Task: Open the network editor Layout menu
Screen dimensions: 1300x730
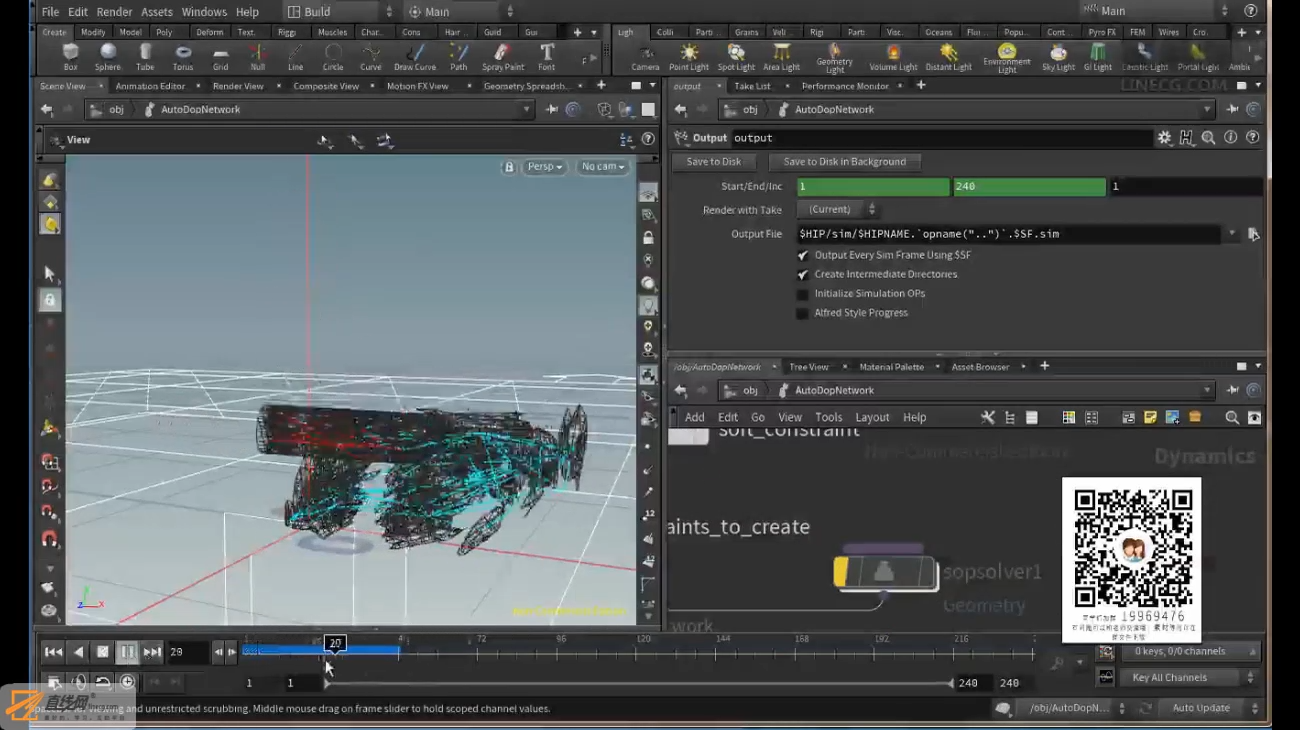Action: [872, 418]
